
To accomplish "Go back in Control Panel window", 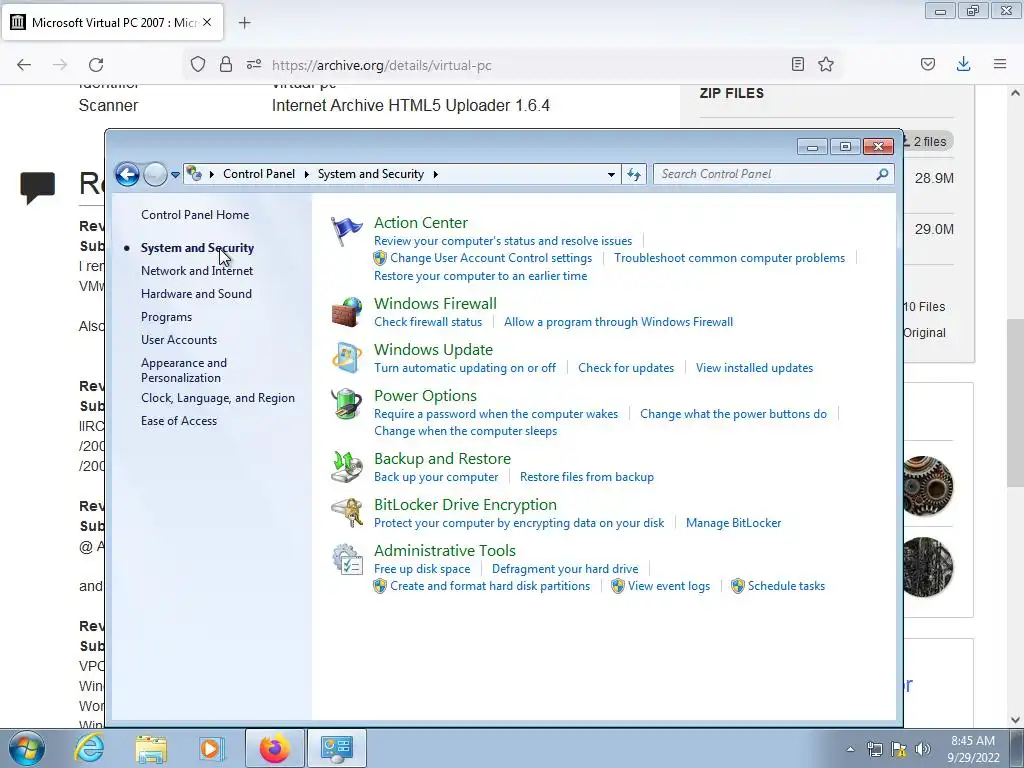I will pyautogui.click(x=127, y=174).
